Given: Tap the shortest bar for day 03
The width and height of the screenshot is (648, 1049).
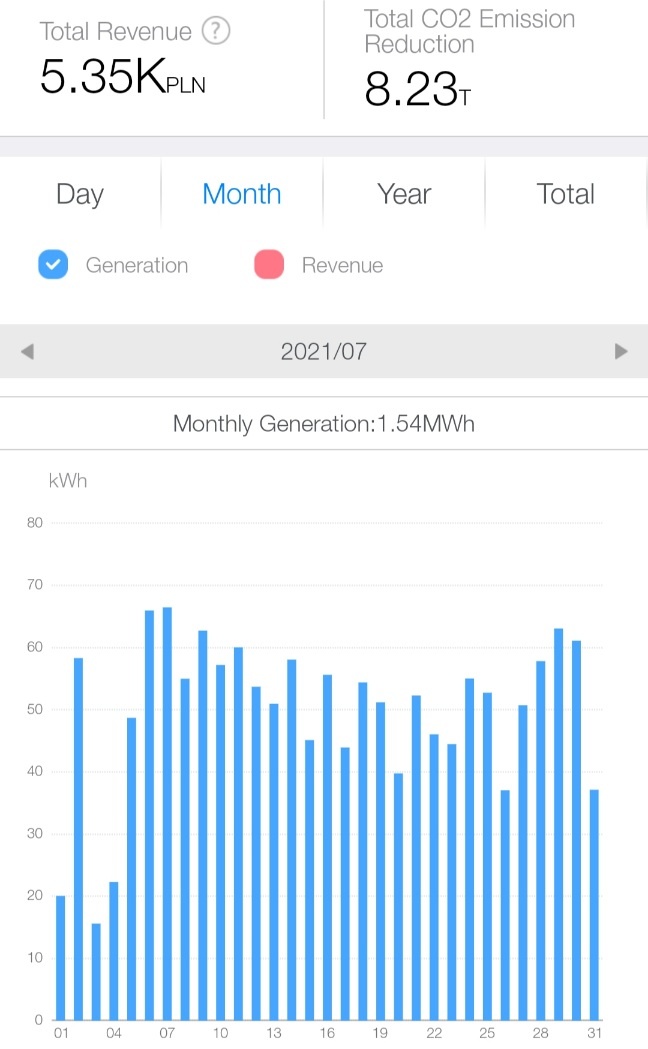Looking at the screenshot, I should tap(96, 971).
